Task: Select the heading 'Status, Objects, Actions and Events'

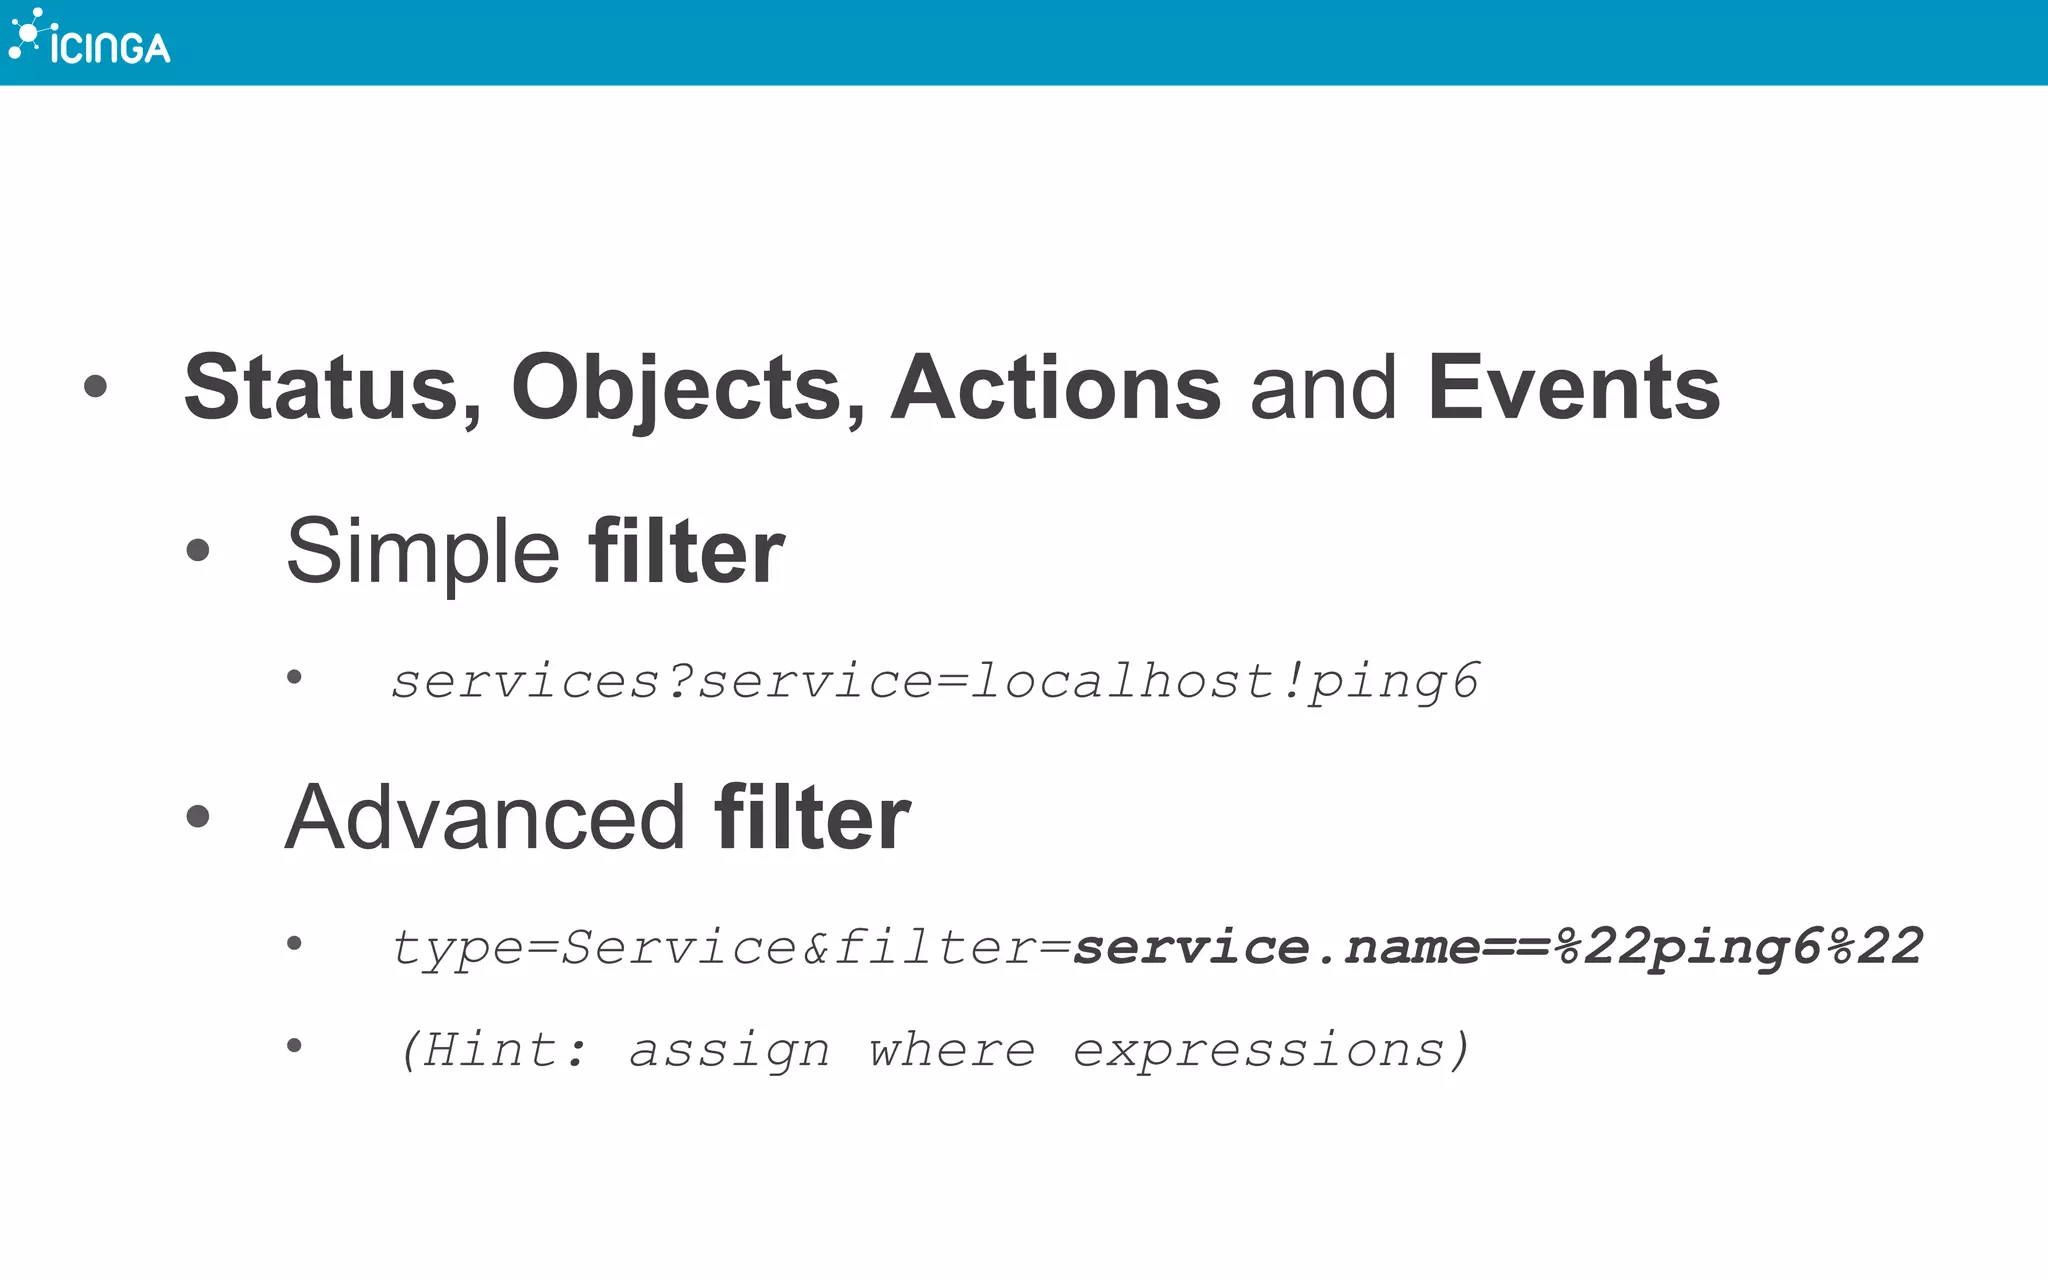Action: 952,390
